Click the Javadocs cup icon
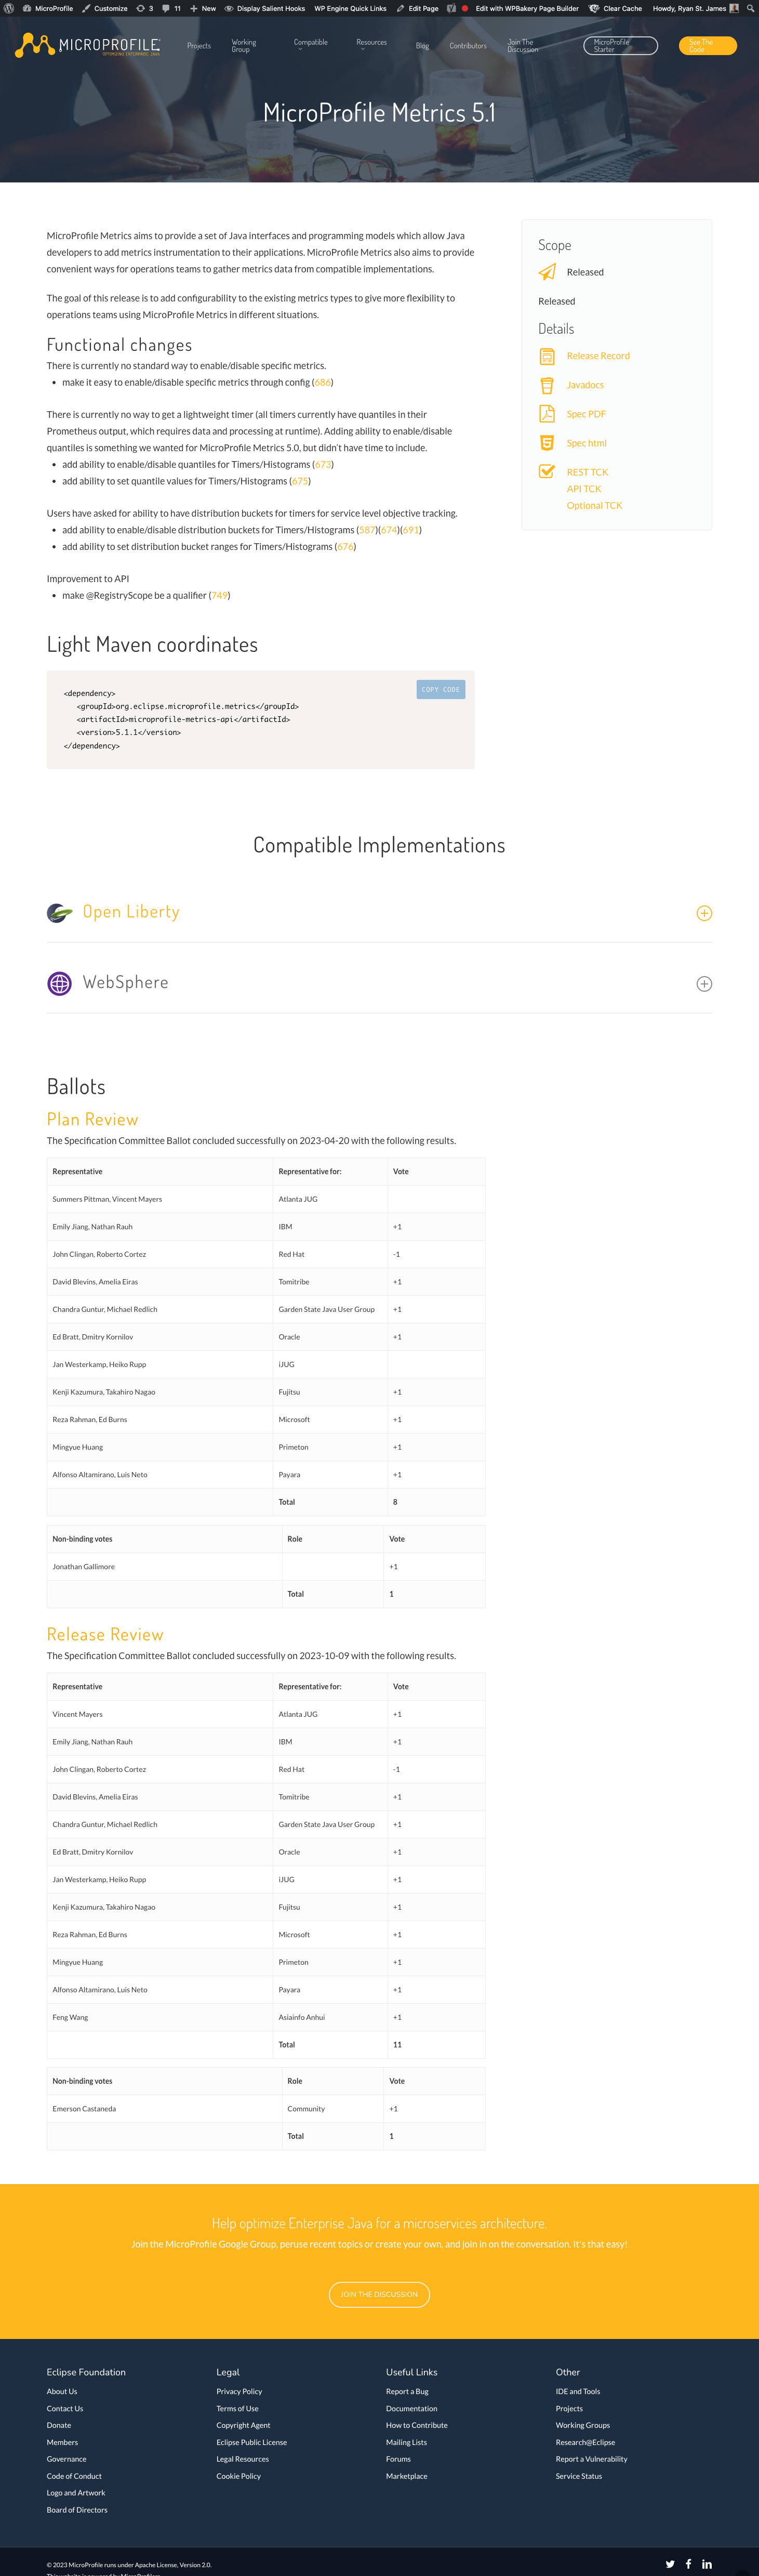 click(x=547, y=385)
